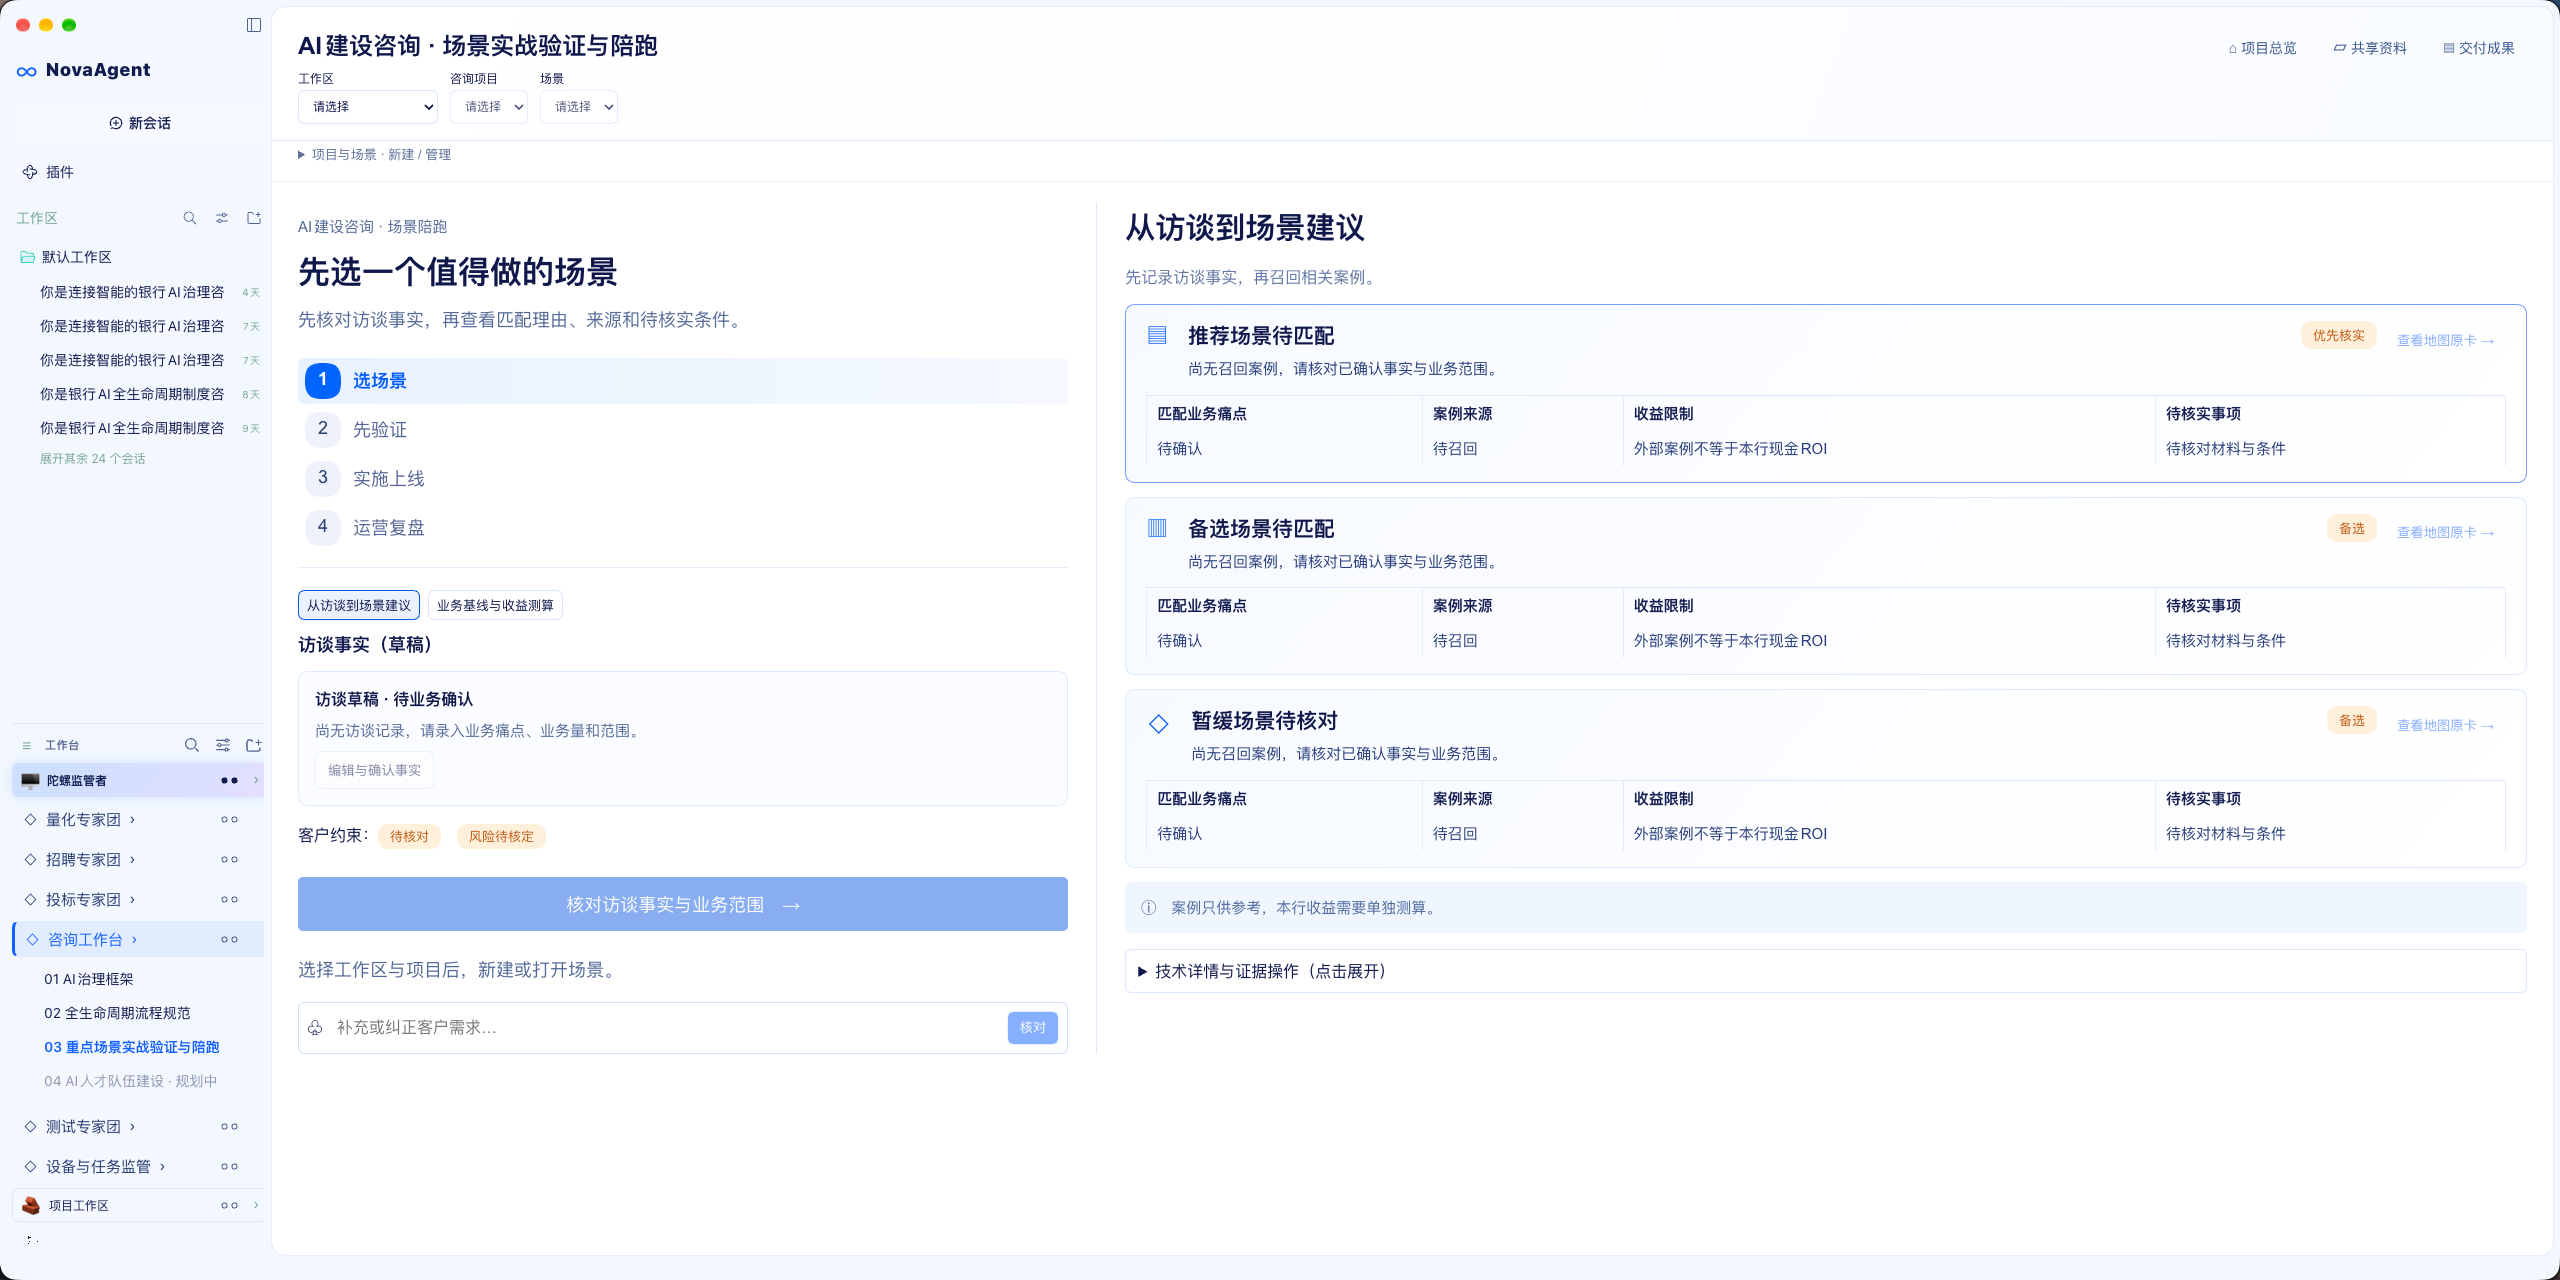The height and width of the screenshot is (1280, 2560).
Task: Click 核对访谈事实与业务范围 button
Action: (x=683, y=904)
